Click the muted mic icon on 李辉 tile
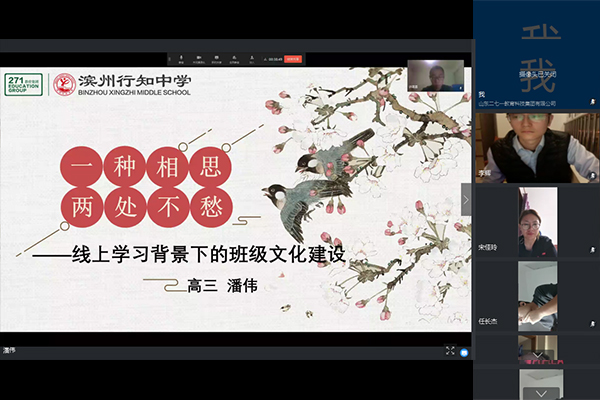The height and width of the screenshot is (400, 600). [x=593, y=176]
